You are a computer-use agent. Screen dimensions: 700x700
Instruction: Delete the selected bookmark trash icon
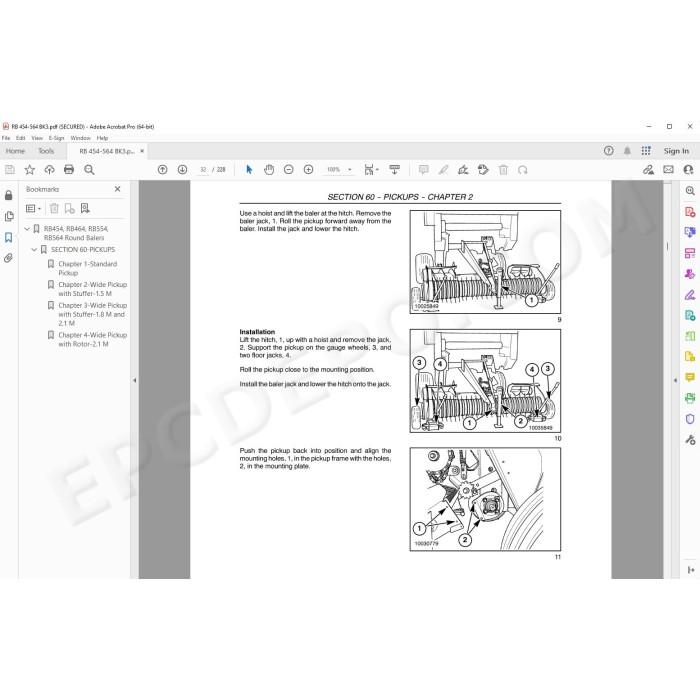pos(54,208)
